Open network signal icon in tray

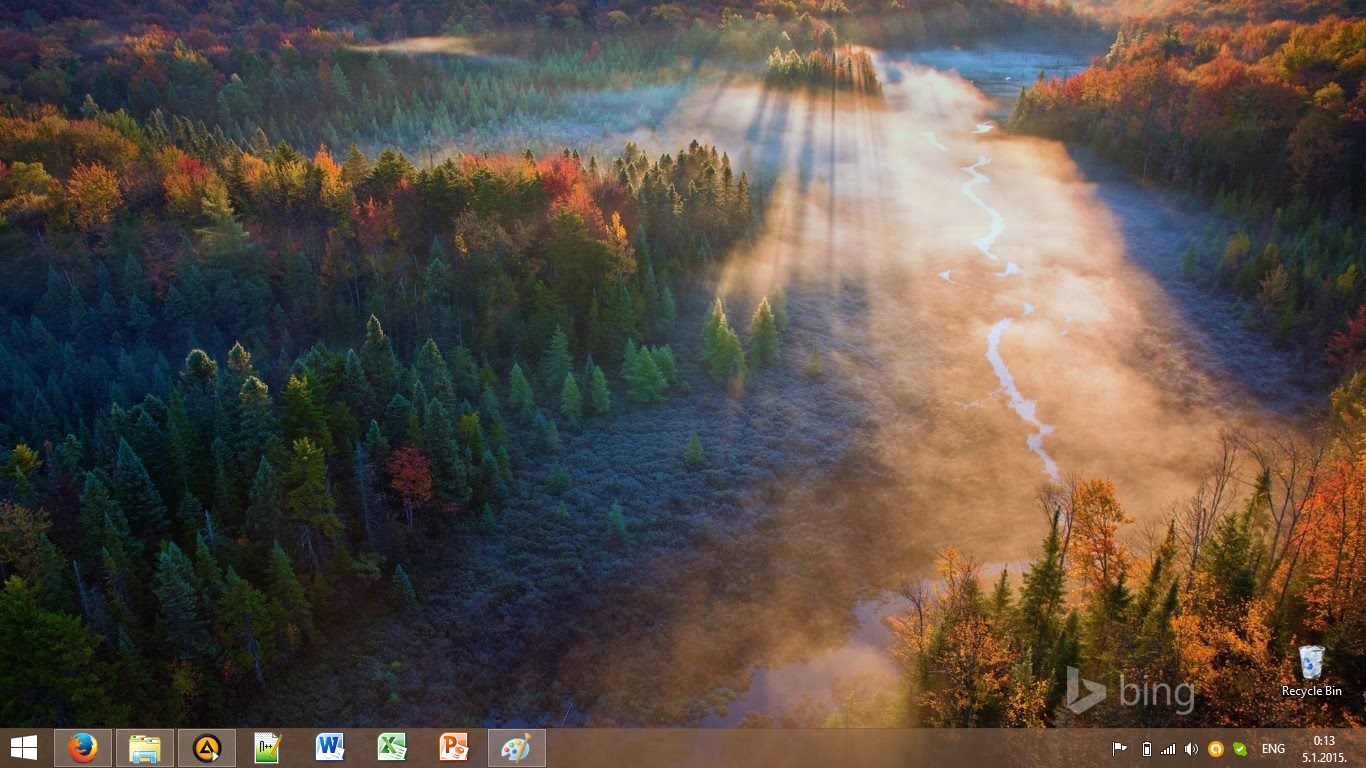point(1168,749)
